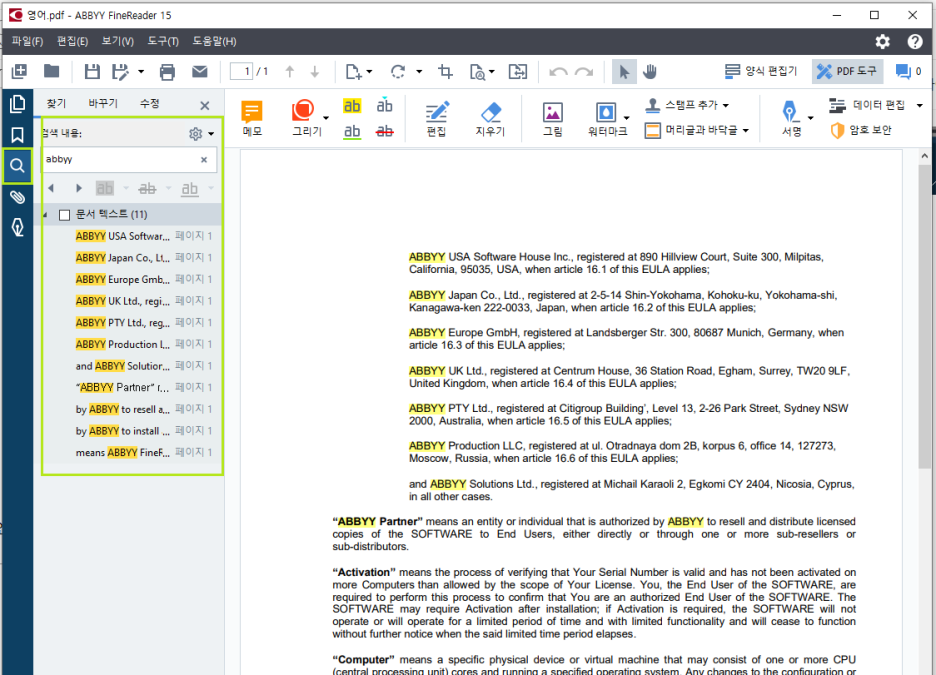Select the insert text ab tool
This screenshot has width=936, height=675.
tap(384, 105)
